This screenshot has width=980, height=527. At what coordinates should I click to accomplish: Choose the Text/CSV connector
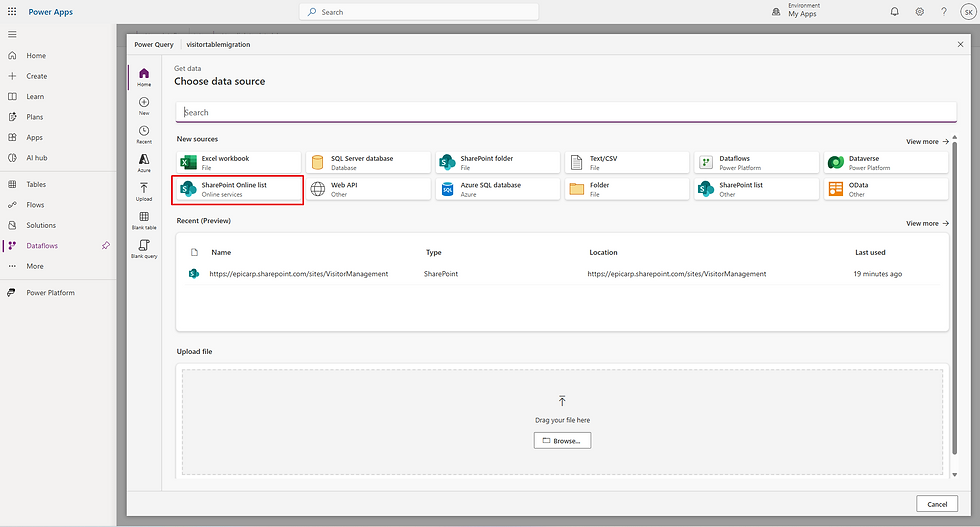[627, 163]
